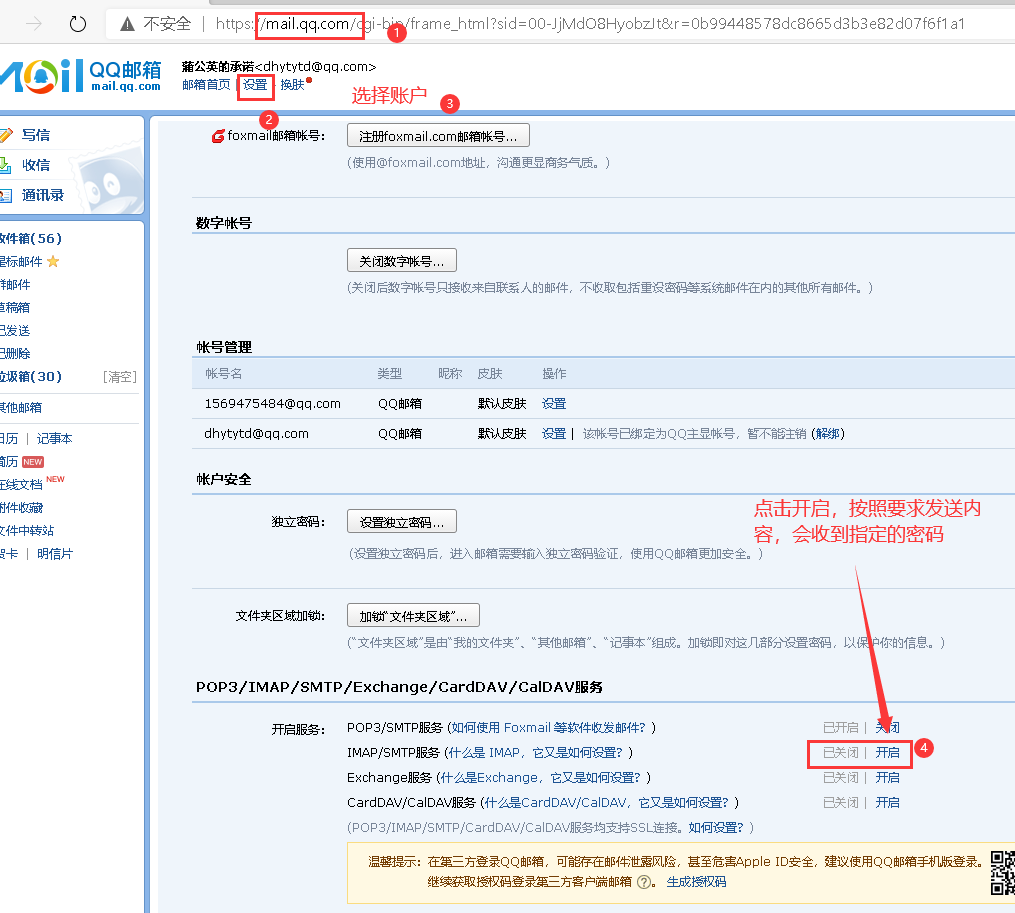Viewport: 1015px width, 913px height.
Task: Check for new mail via 收信
Action: point(36,165)
